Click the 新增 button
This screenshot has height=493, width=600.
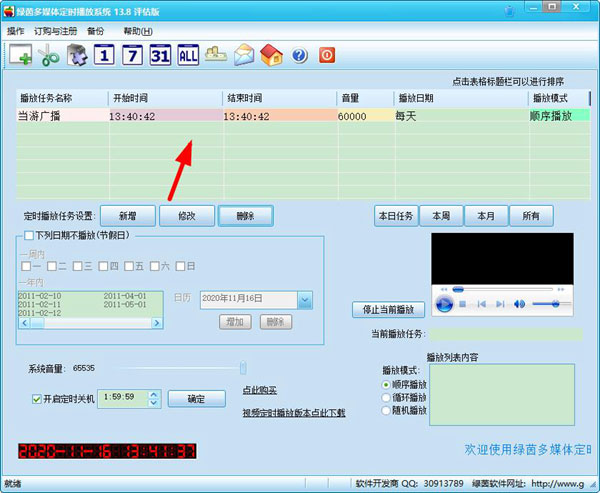coord(127,216)
